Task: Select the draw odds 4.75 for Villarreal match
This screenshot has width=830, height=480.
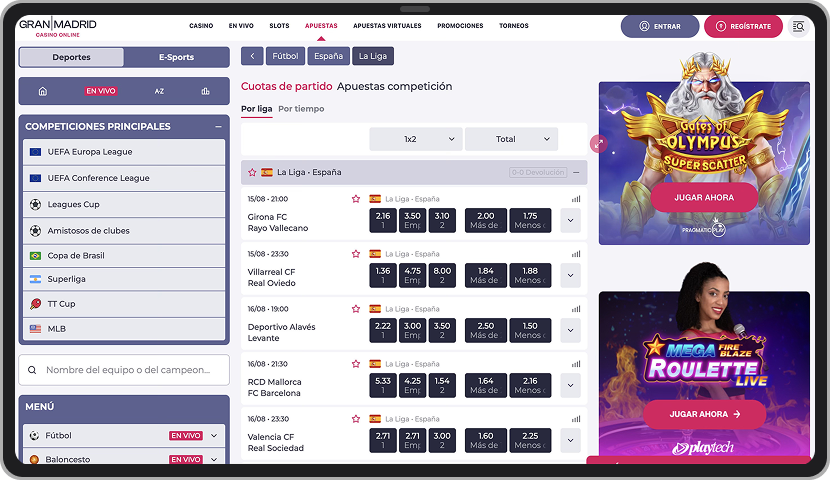Action: point(412,275)
